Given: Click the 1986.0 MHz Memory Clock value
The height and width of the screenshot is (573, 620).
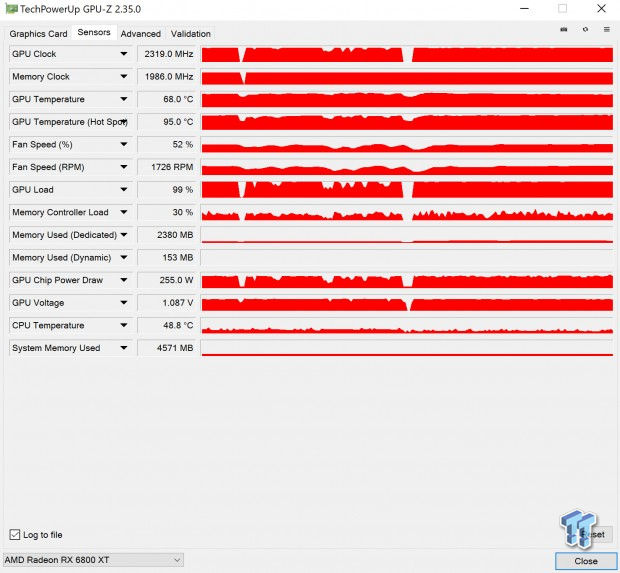Looking at the screenshot, I should pyautogui.click(x=167, y=76).
